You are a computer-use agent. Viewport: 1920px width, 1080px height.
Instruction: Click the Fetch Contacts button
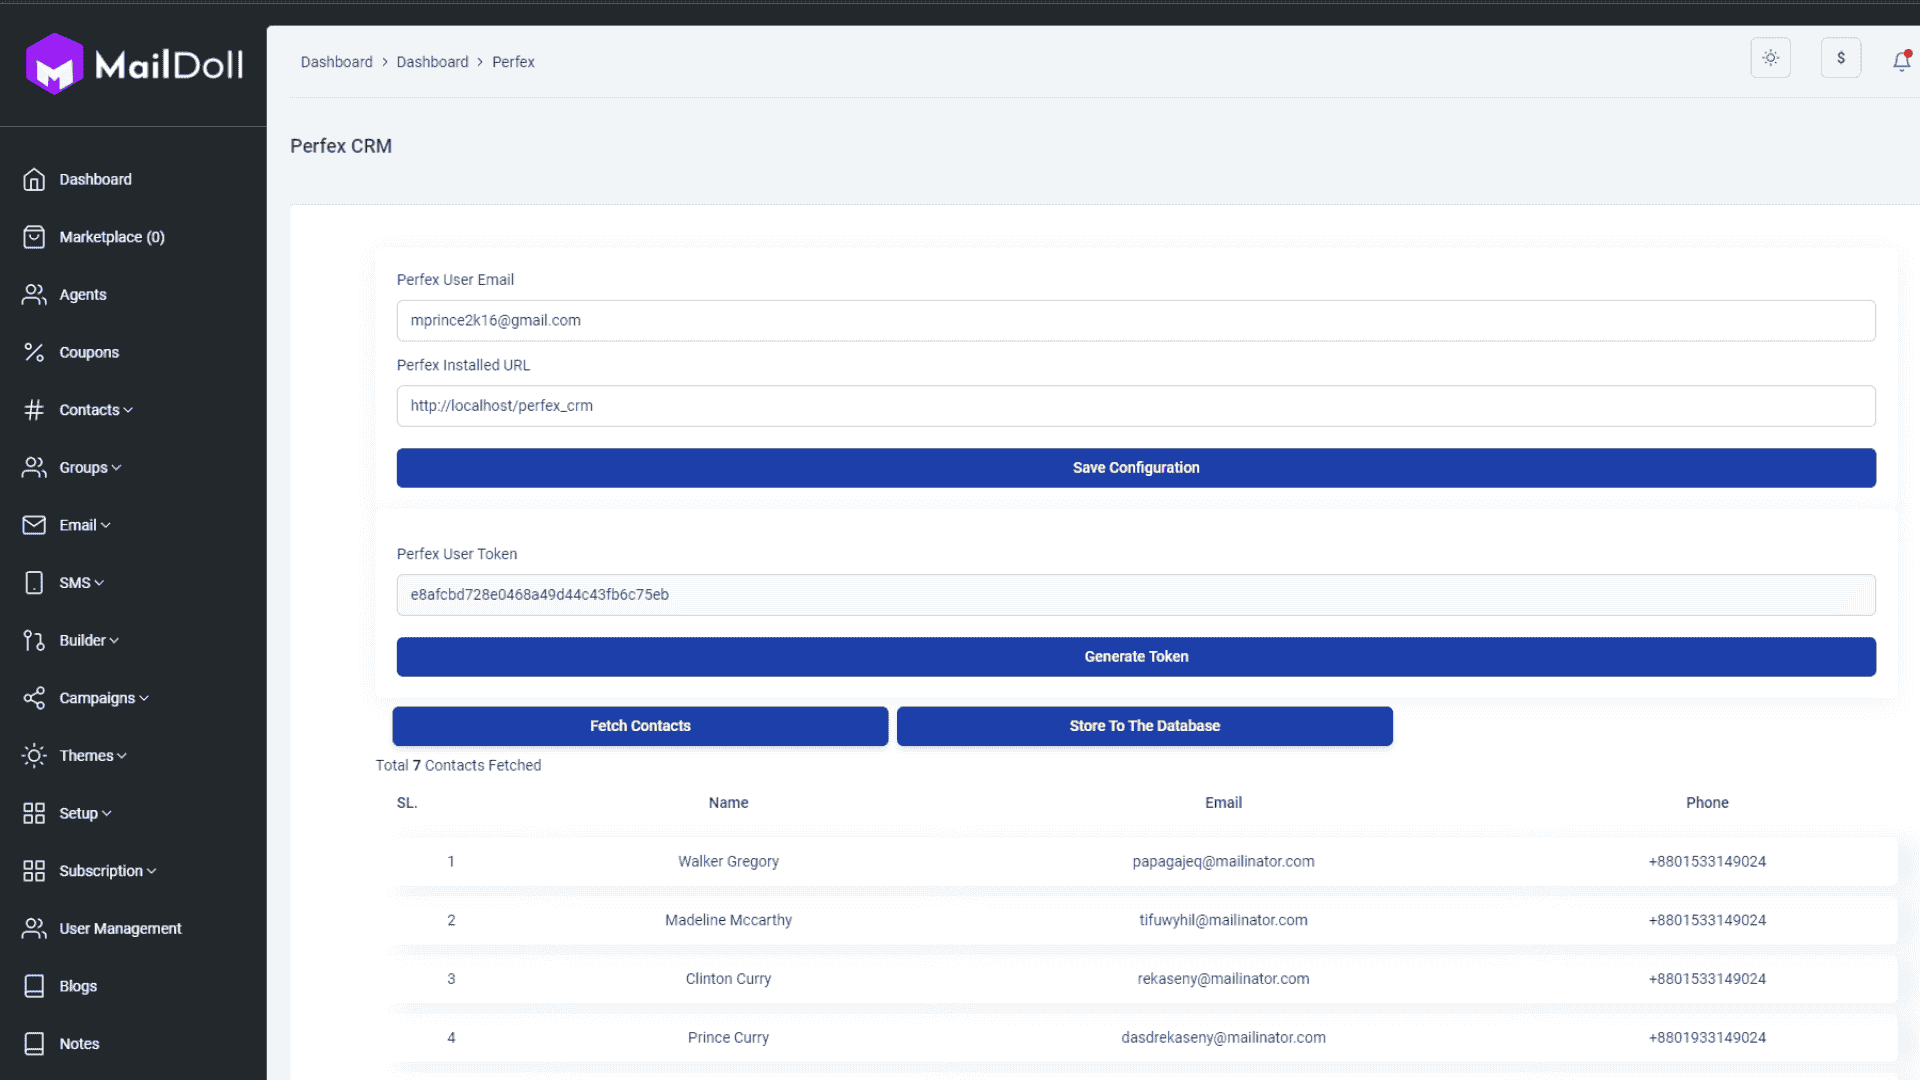coord(640,726)
